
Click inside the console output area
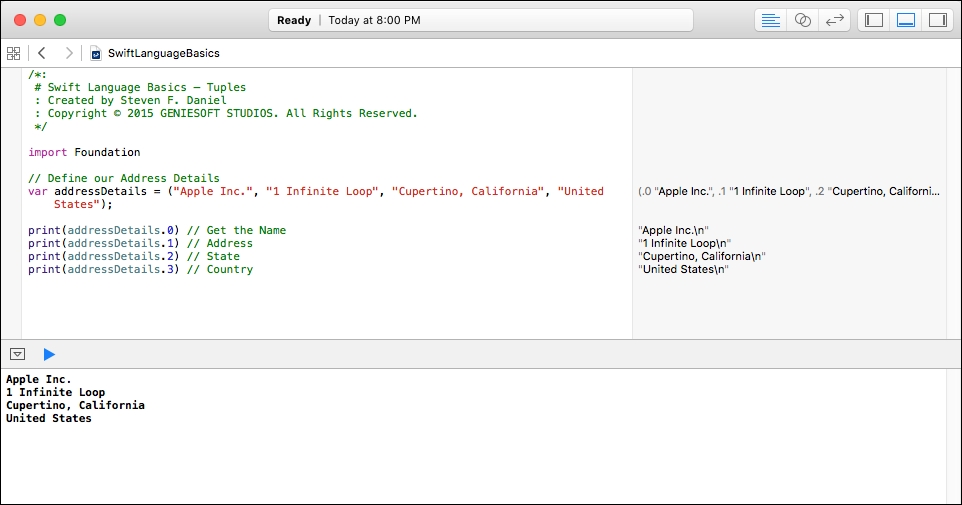pos(472,436)
